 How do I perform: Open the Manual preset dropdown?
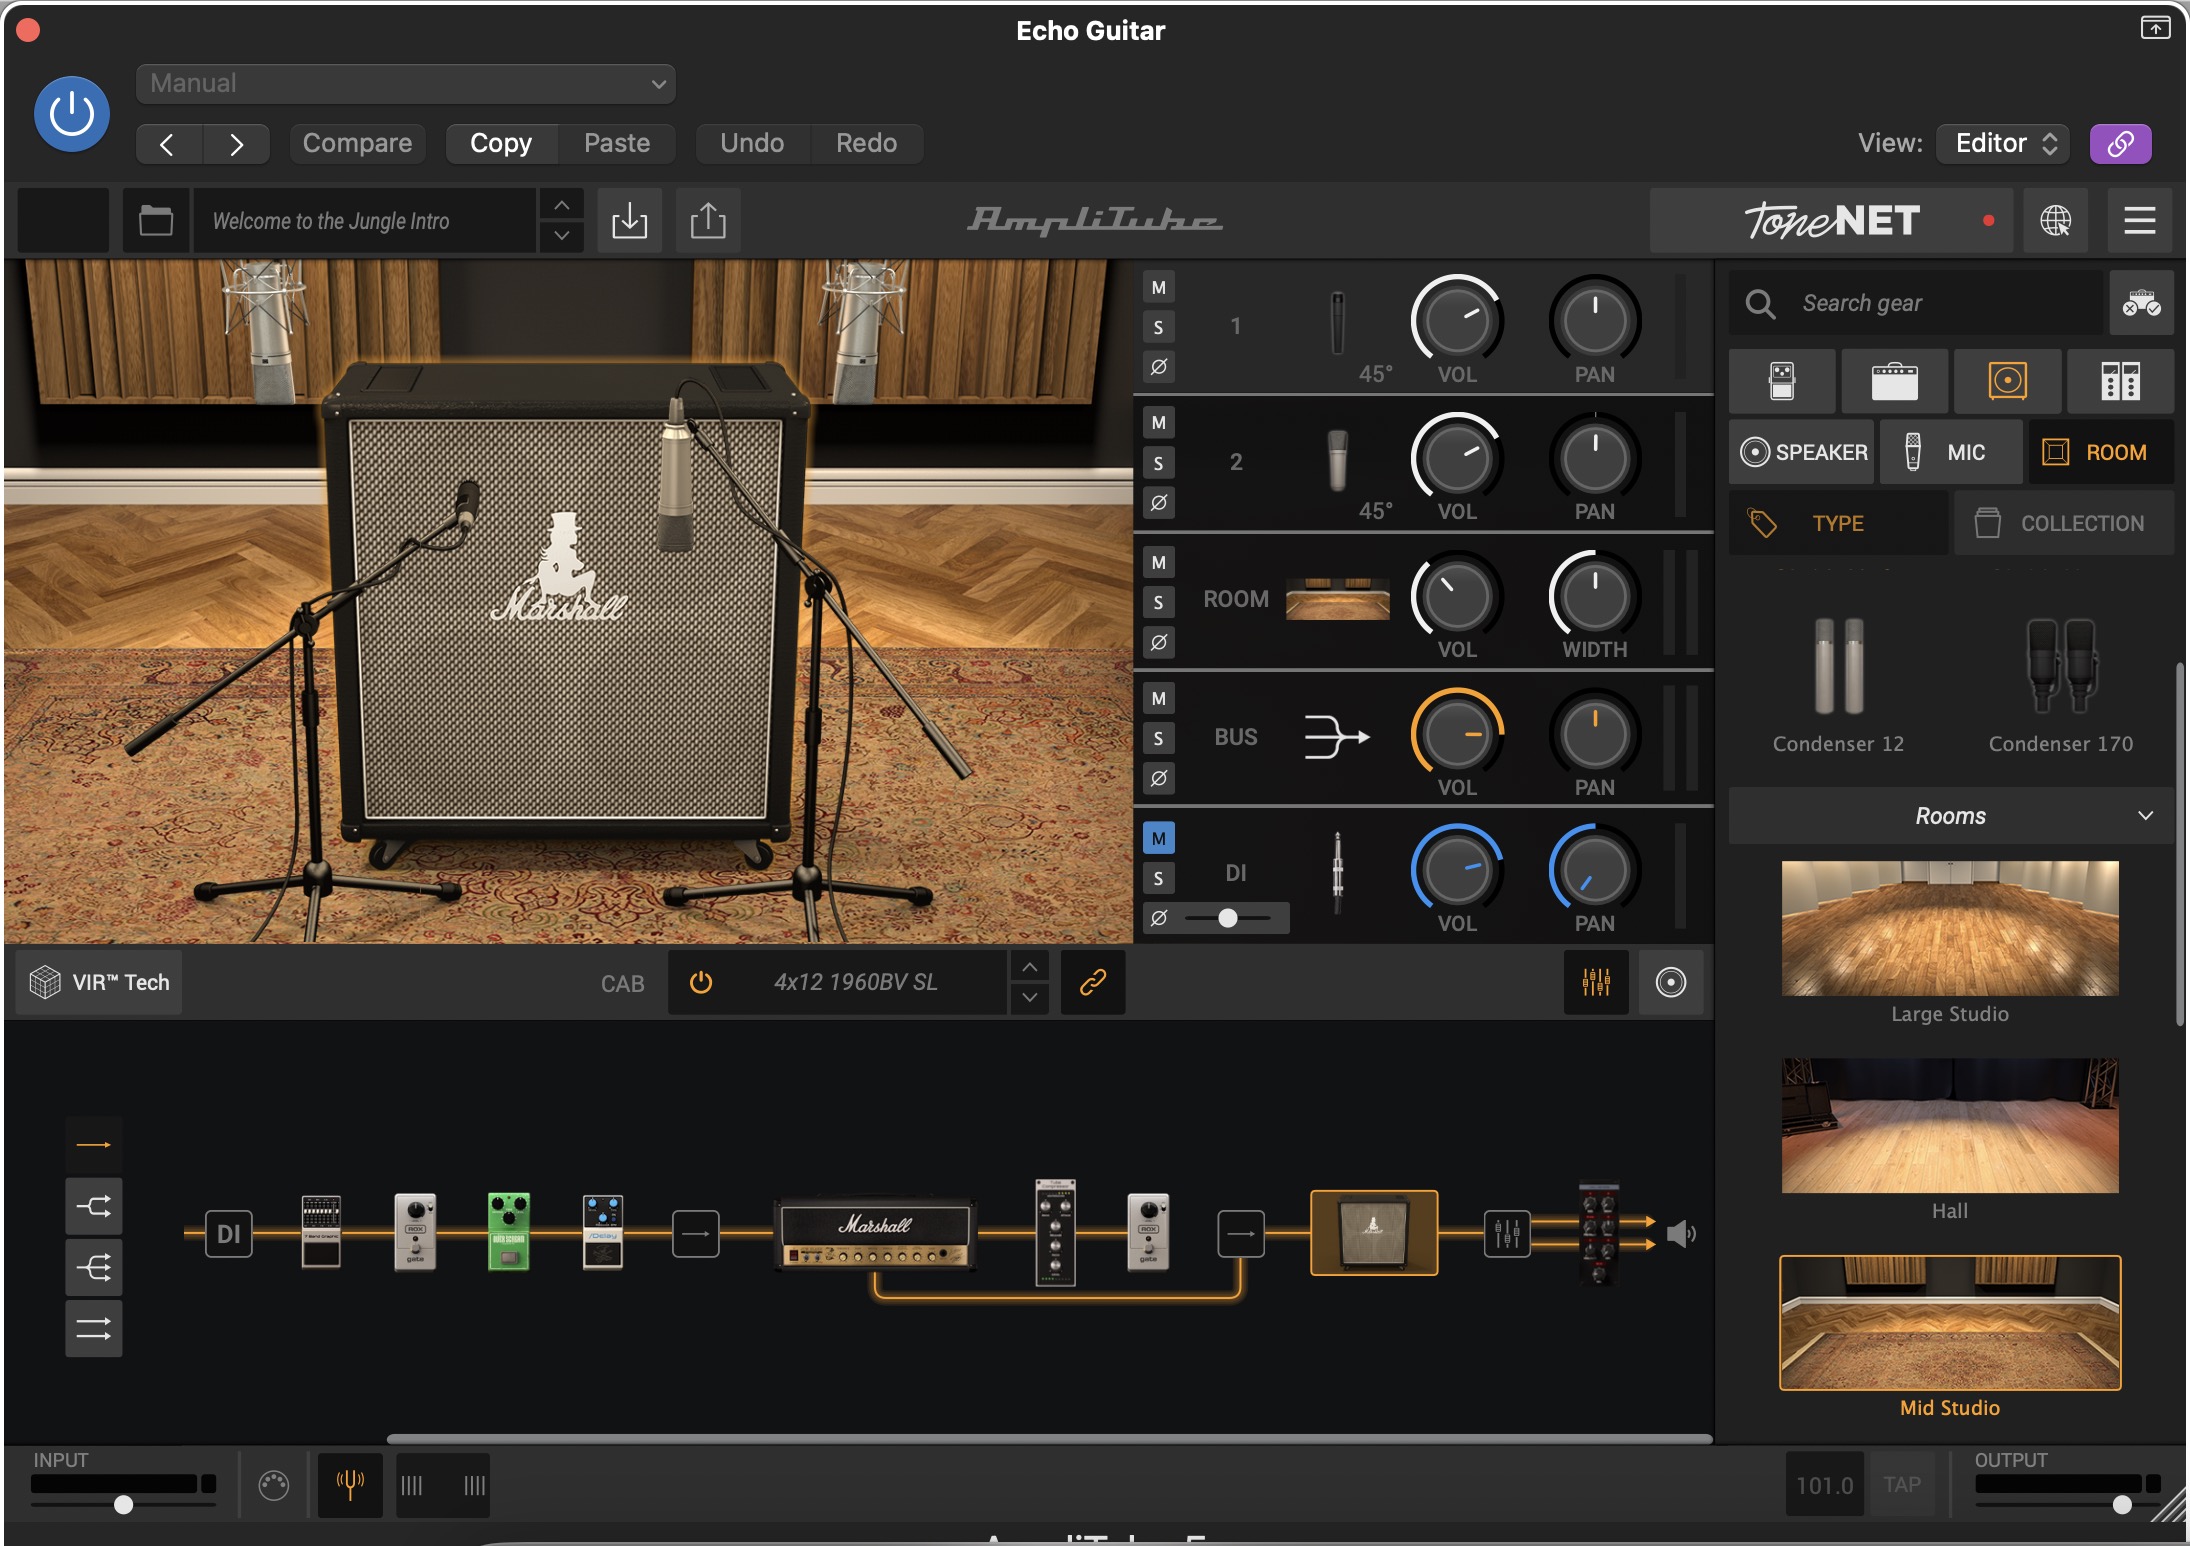405,84
